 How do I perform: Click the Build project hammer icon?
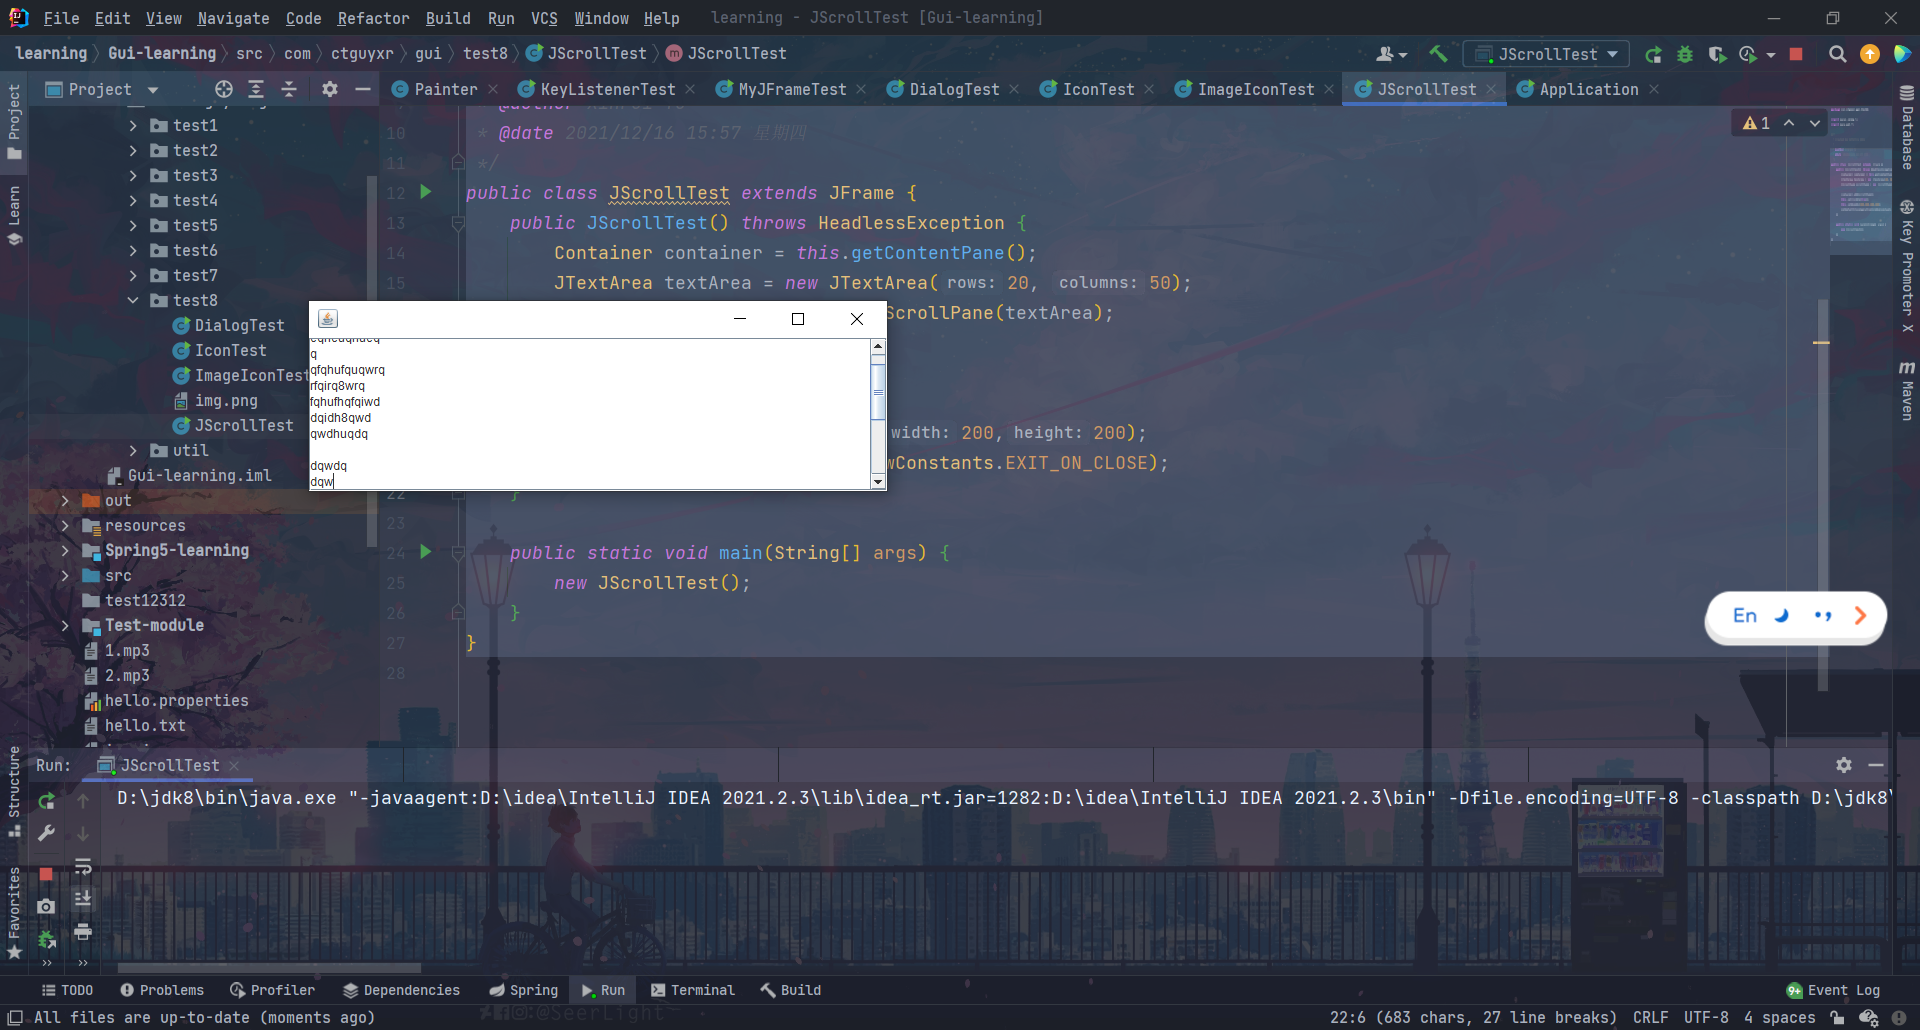1438,54
